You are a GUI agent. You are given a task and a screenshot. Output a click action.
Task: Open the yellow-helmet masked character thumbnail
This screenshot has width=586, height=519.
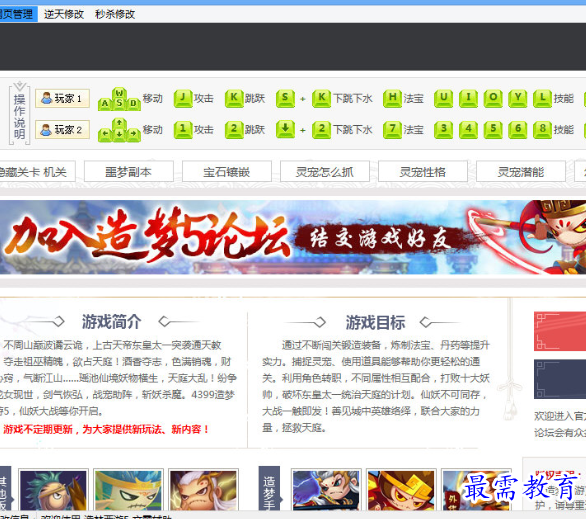[128, 490]
